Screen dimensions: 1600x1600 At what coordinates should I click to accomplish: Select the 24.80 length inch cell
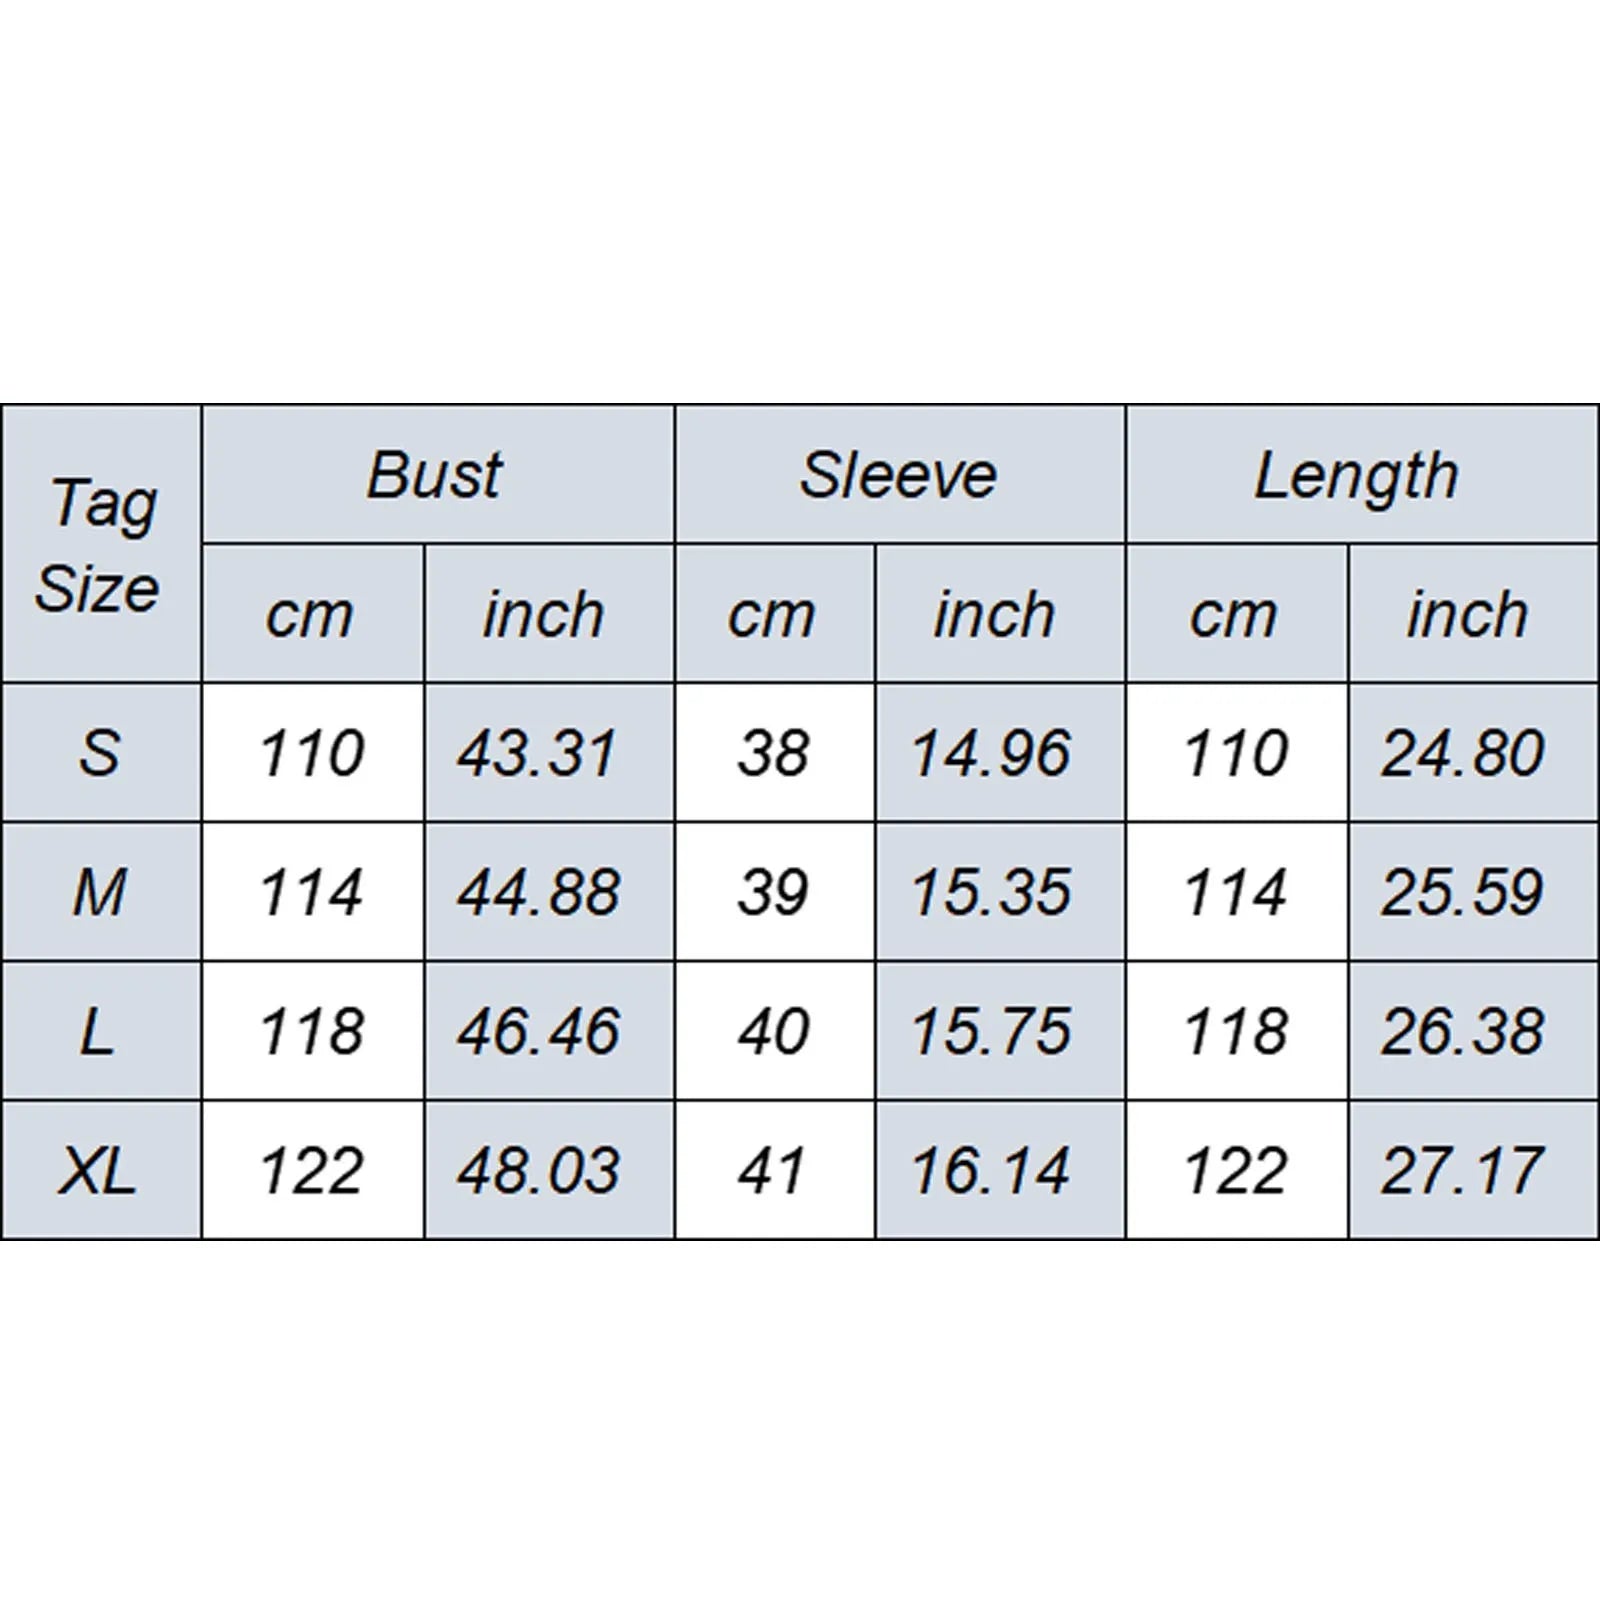(1474, 753)
